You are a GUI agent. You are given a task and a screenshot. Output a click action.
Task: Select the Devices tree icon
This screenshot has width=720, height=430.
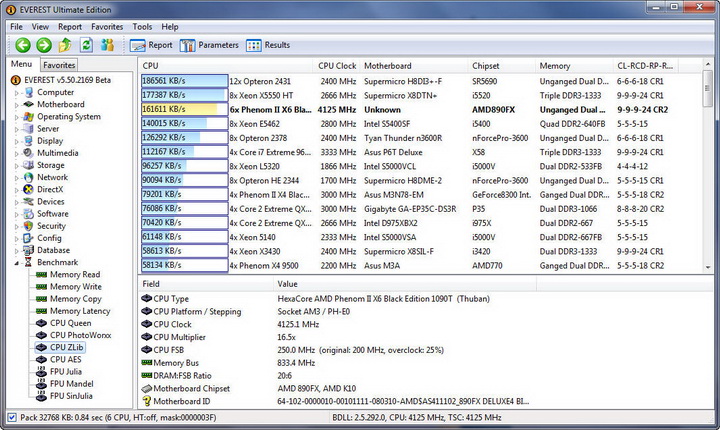[x=28, y=202]
